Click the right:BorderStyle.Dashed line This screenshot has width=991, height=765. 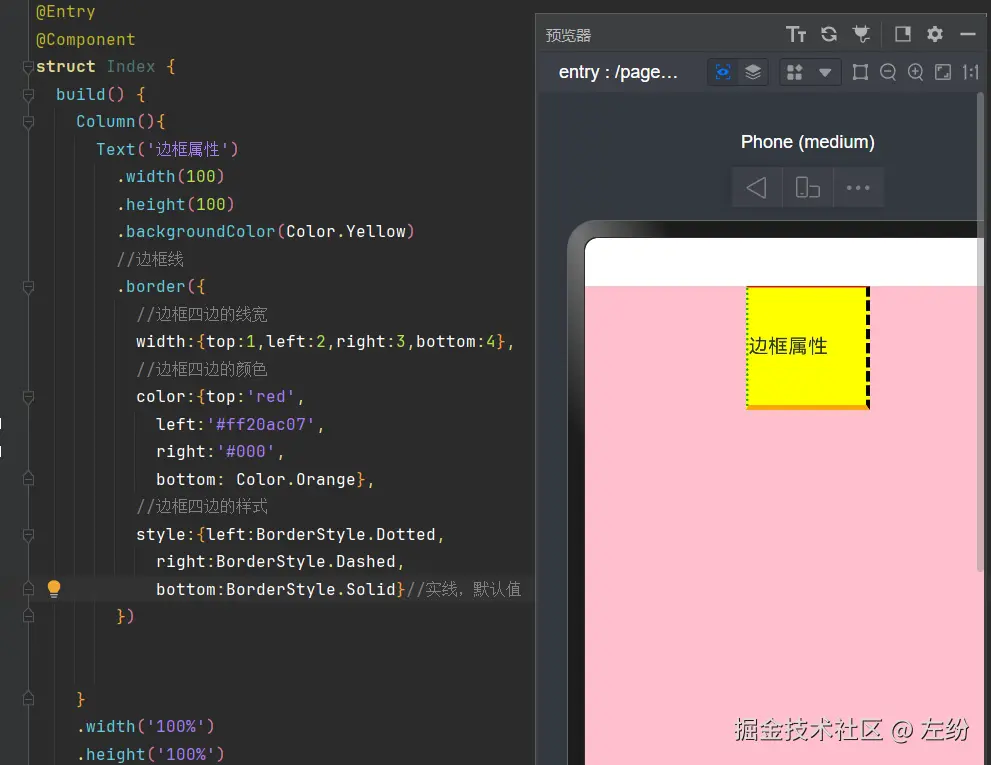280,561
